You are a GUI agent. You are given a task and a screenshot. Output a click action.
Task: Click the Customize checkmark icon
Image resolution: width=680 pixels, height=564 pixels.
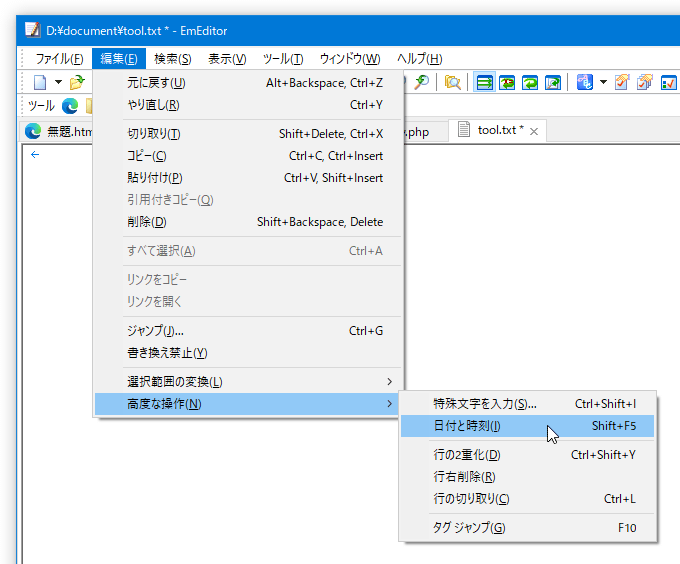[x=668, y=82]
